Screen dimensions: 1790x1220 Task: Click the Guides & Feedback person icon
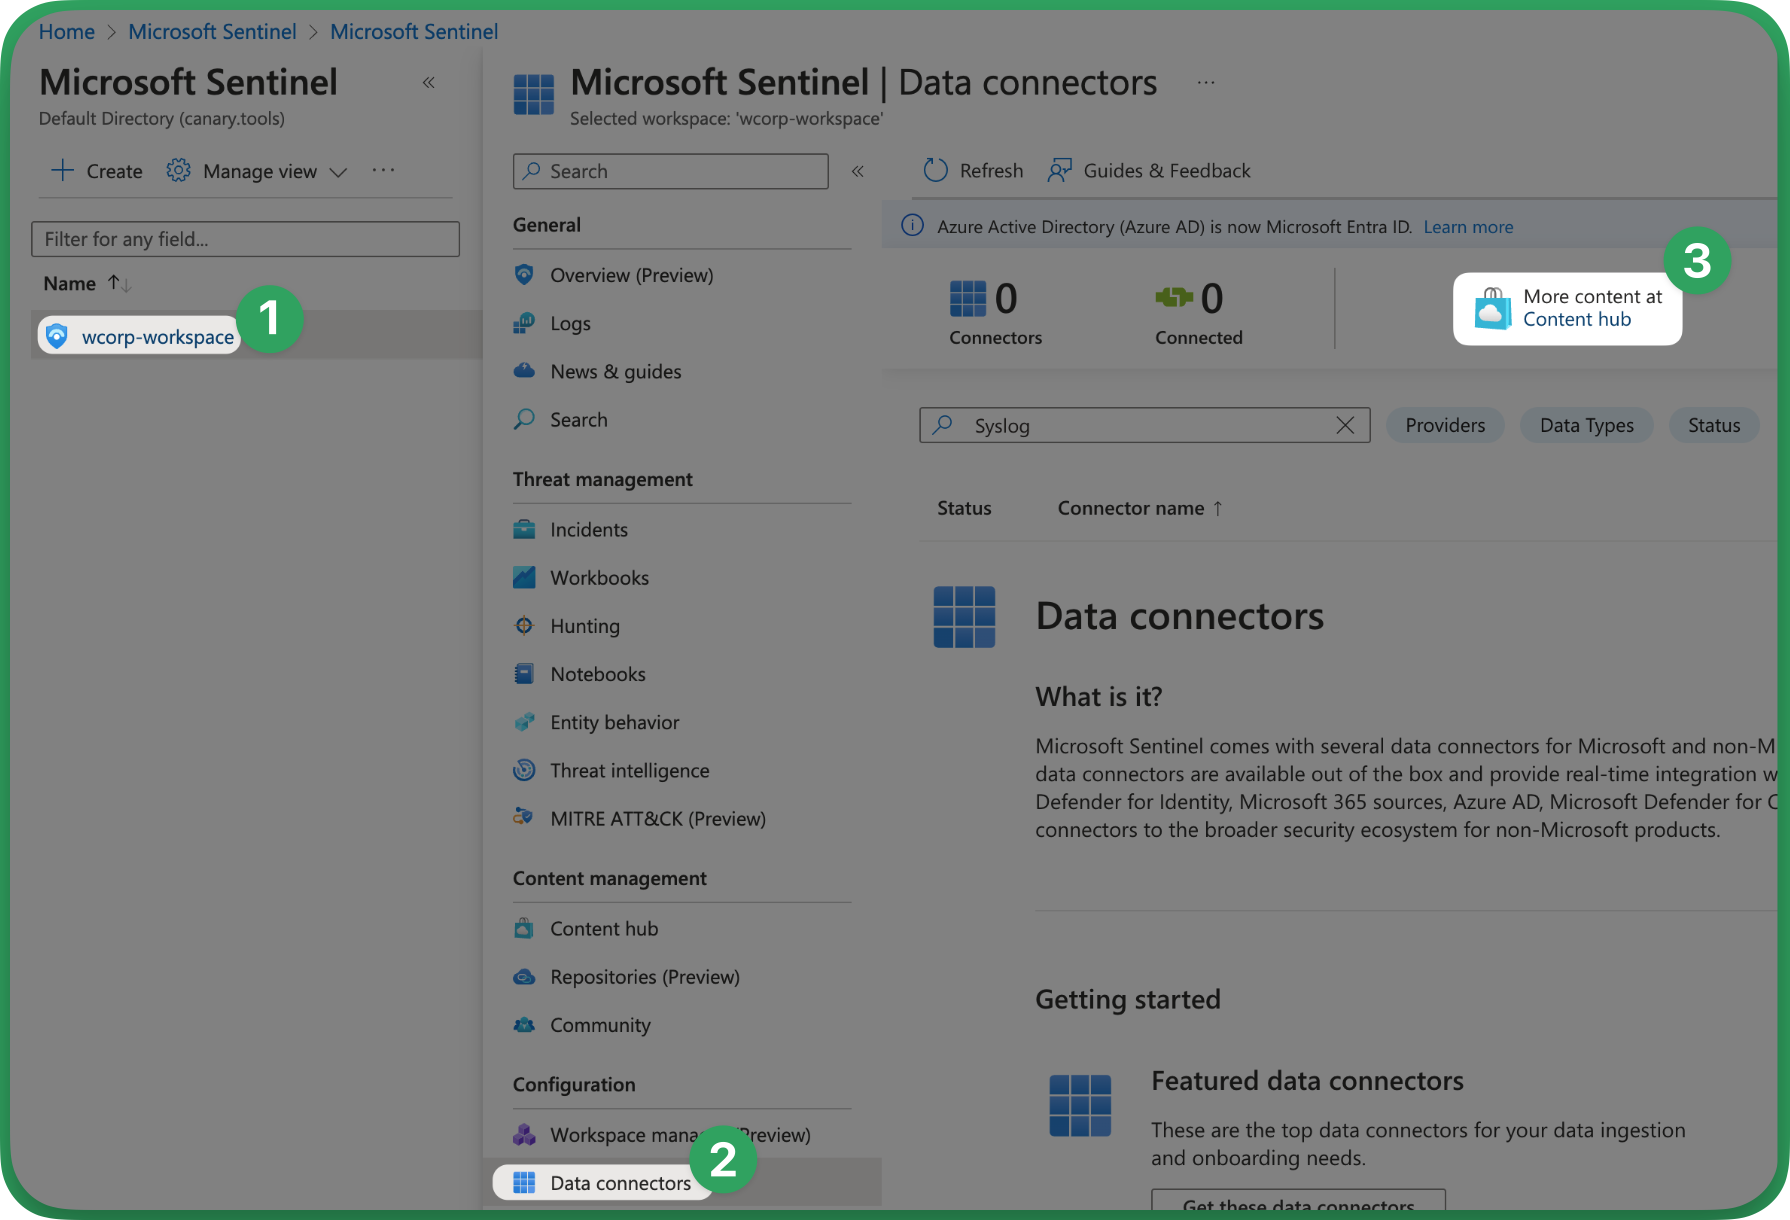pyautogui.click(x=1060, y=170)
